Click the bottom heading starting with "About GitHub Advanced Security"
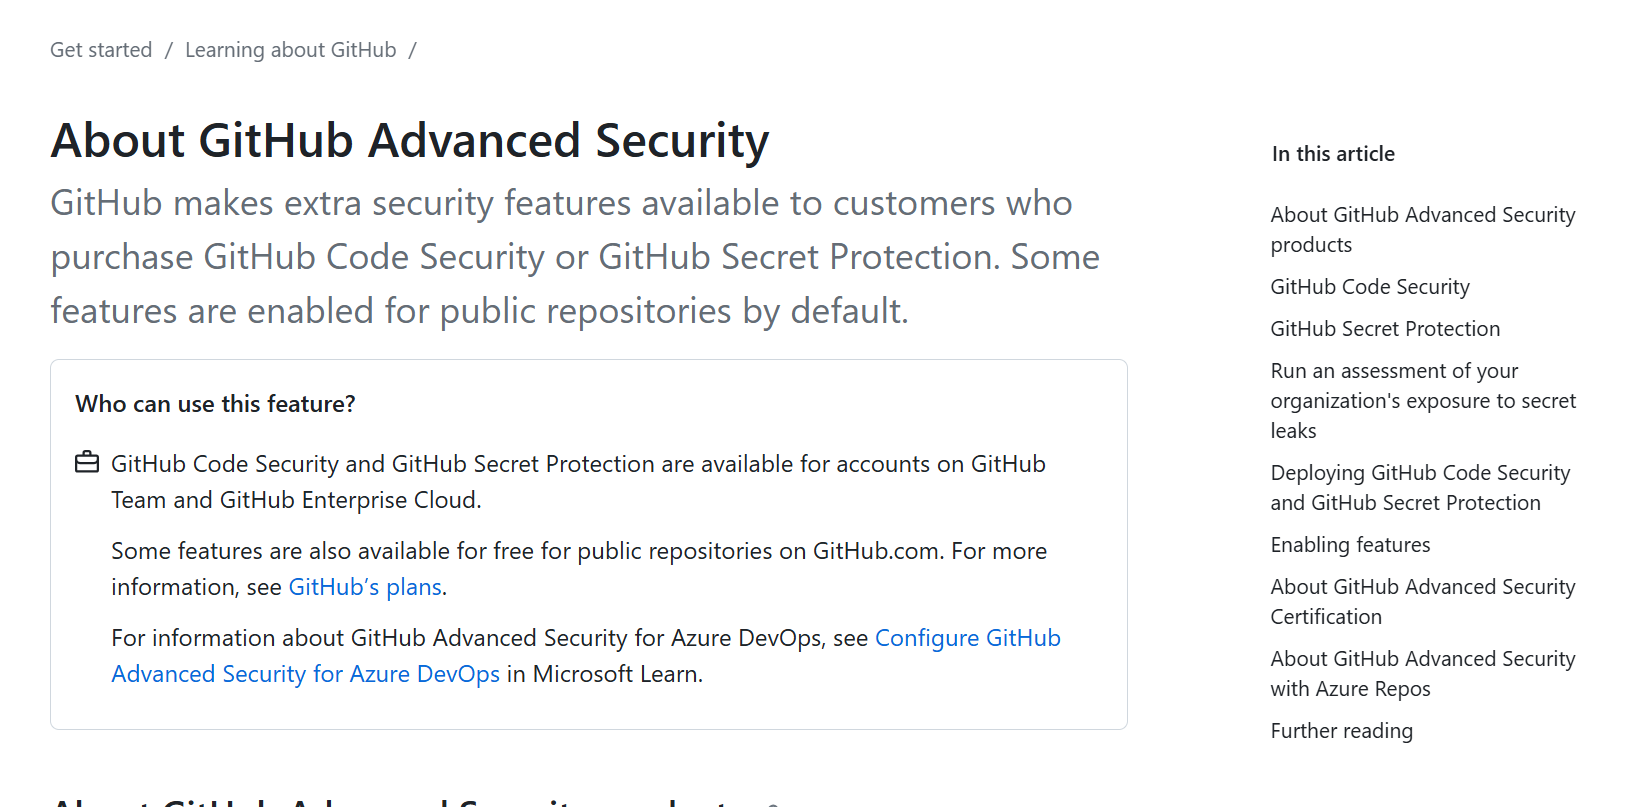The image size is (1637, 807). pos(400,800)
